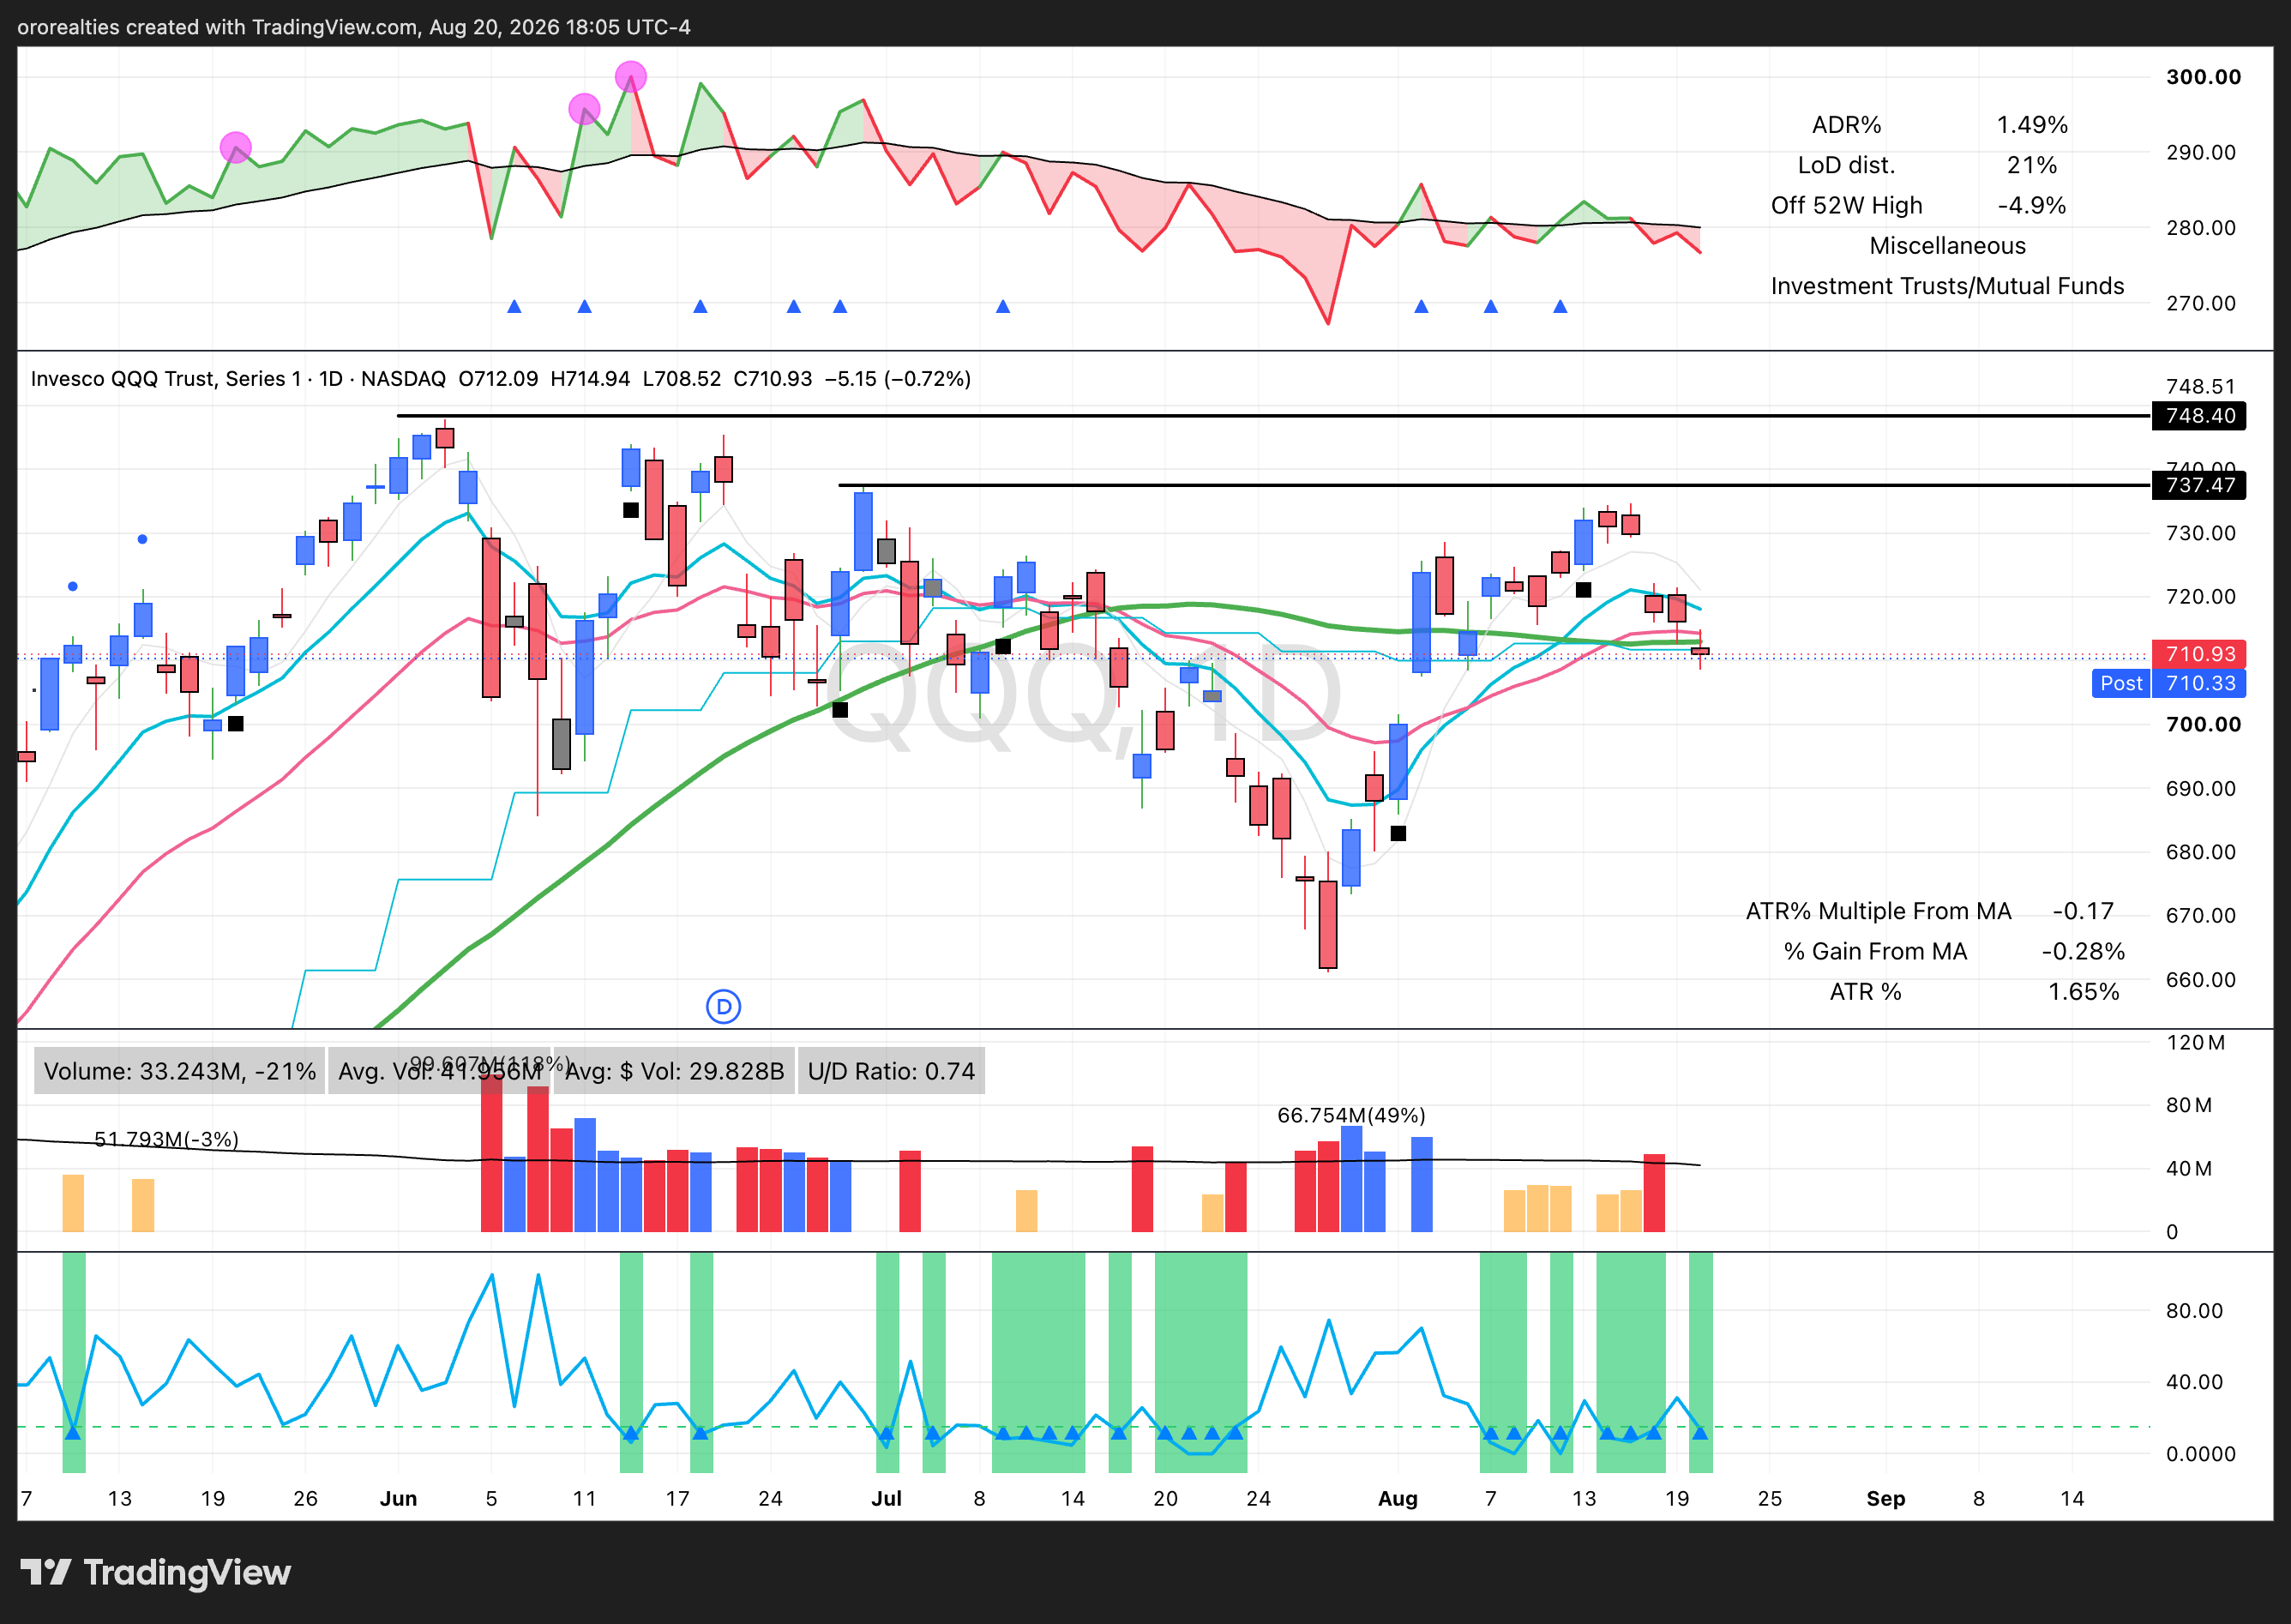Click the bold 700.00 price scale label

2203,724
